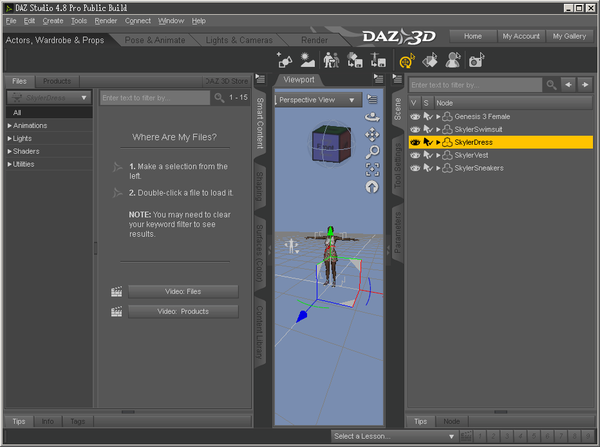Screen dimensions: 600x447
Task: Toggle visibility eye of SkylerSneakers
Action: pyautogui.click(x=415, y=168)
